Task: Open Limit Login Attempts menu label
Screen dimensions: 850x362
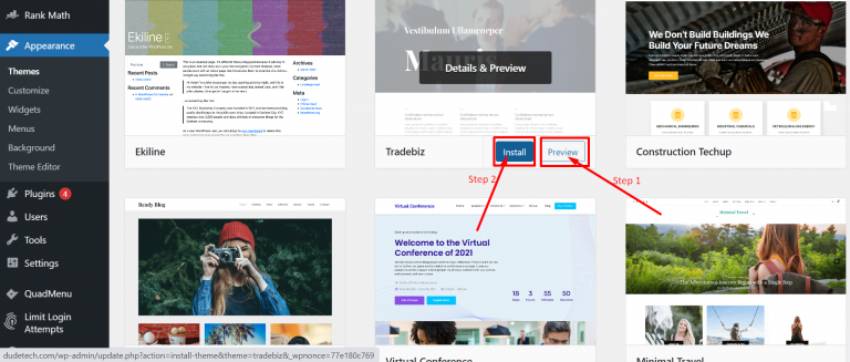Action: 48,323
